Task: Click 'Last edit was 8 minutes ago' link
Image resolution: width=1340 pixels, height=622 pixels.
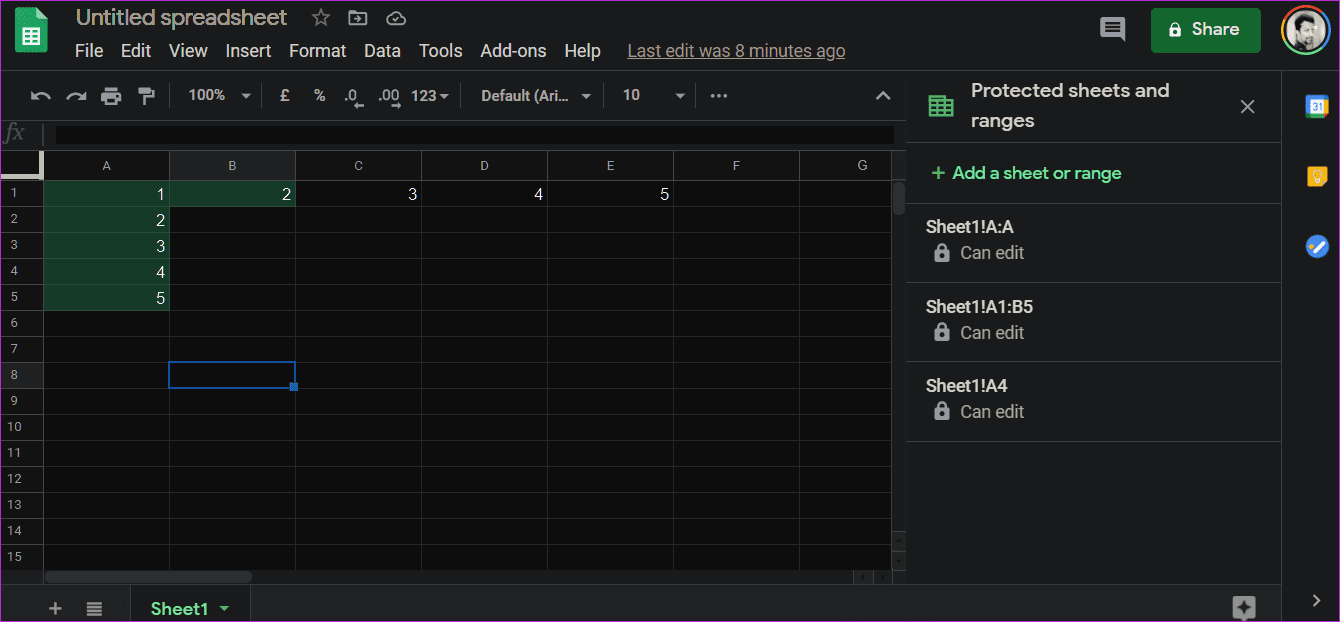Action: [736, 50]
